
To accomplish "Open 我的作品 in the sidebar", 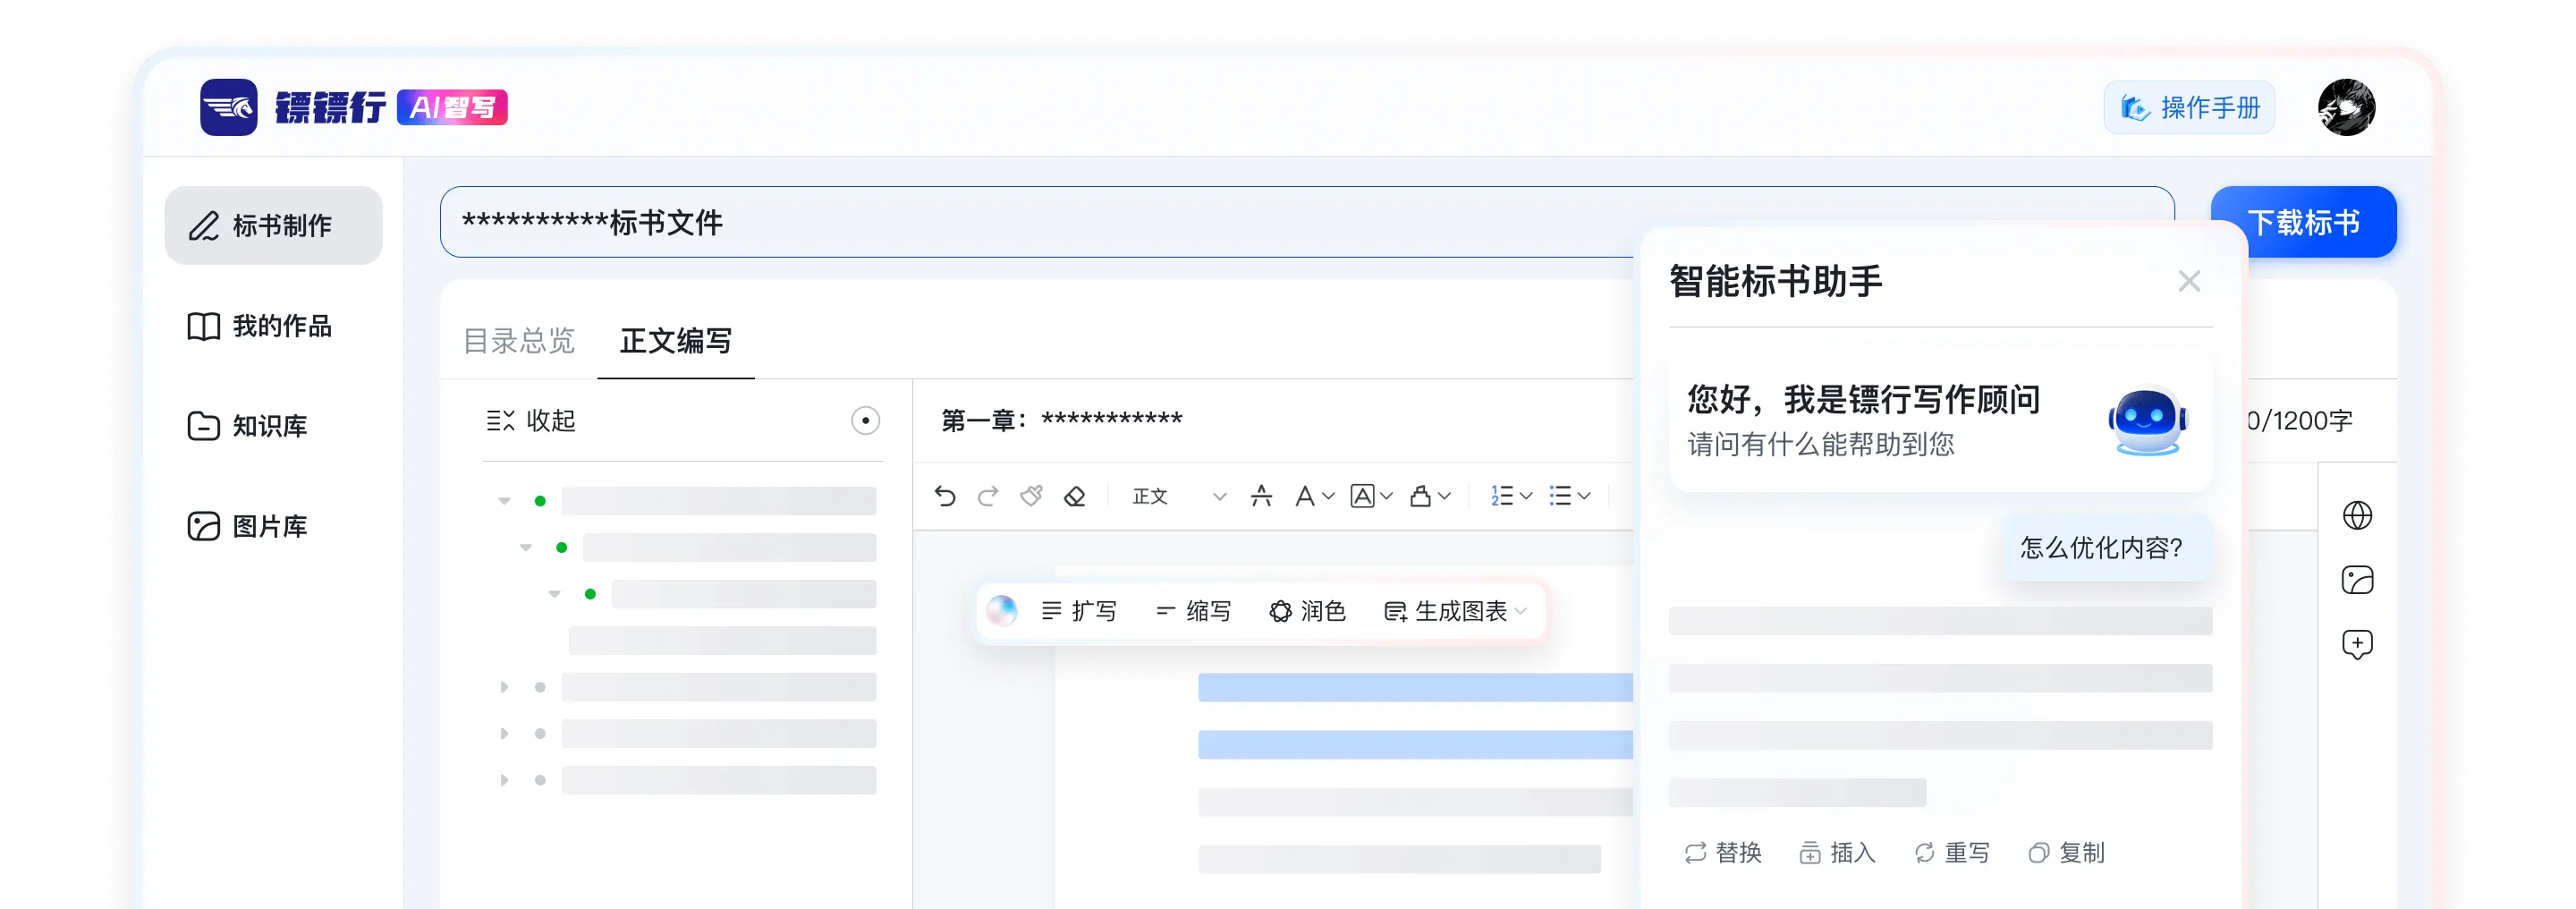I will click(260, 326).
